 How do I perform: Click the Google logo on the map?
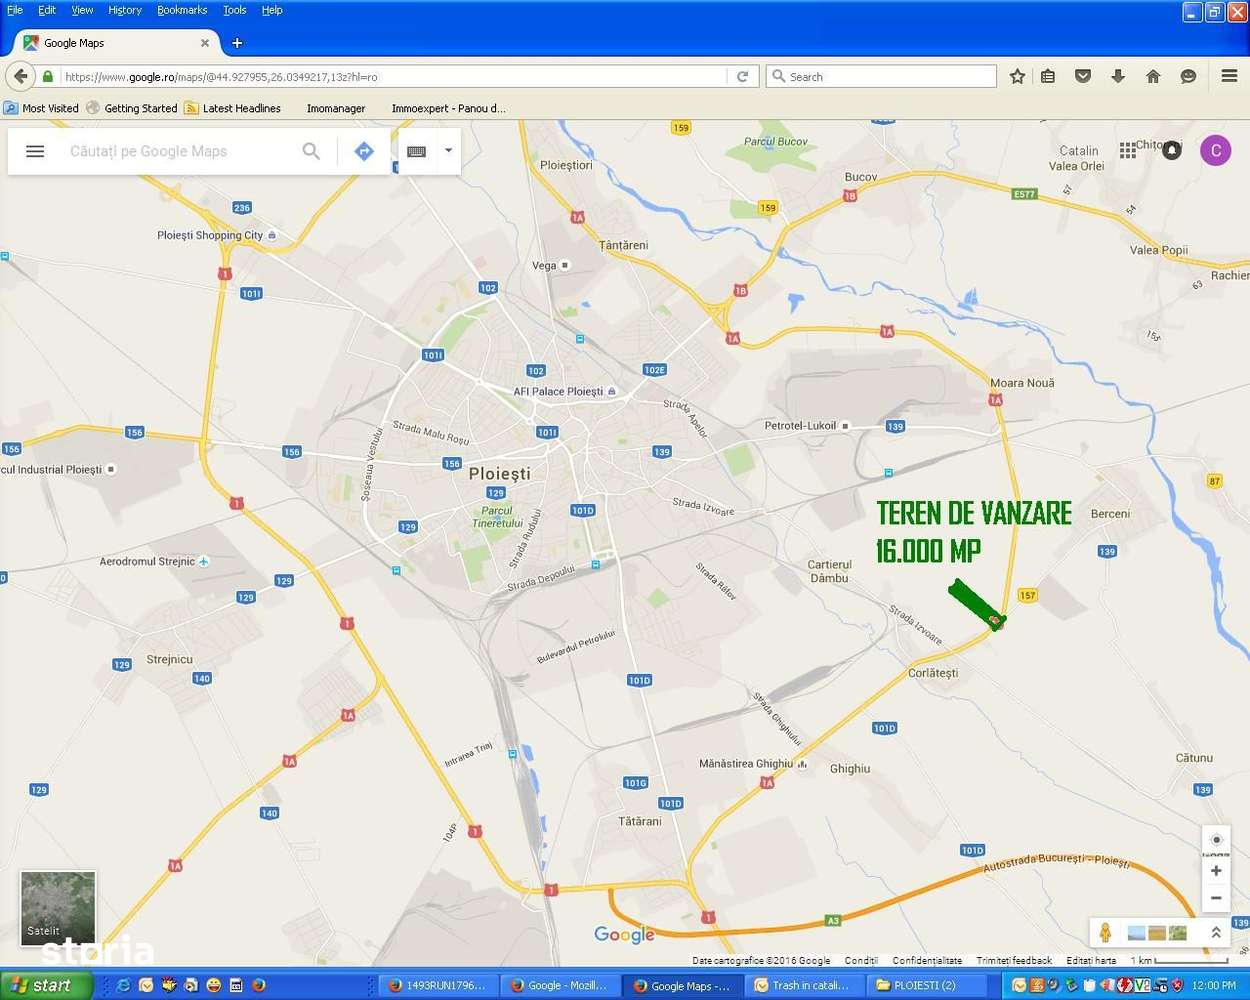point(624,934)
